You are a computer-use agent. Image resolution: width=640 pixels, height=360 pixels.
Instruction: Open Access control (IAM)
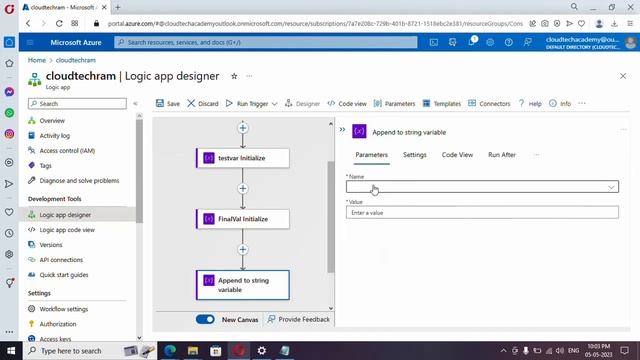tap(67, 151)
